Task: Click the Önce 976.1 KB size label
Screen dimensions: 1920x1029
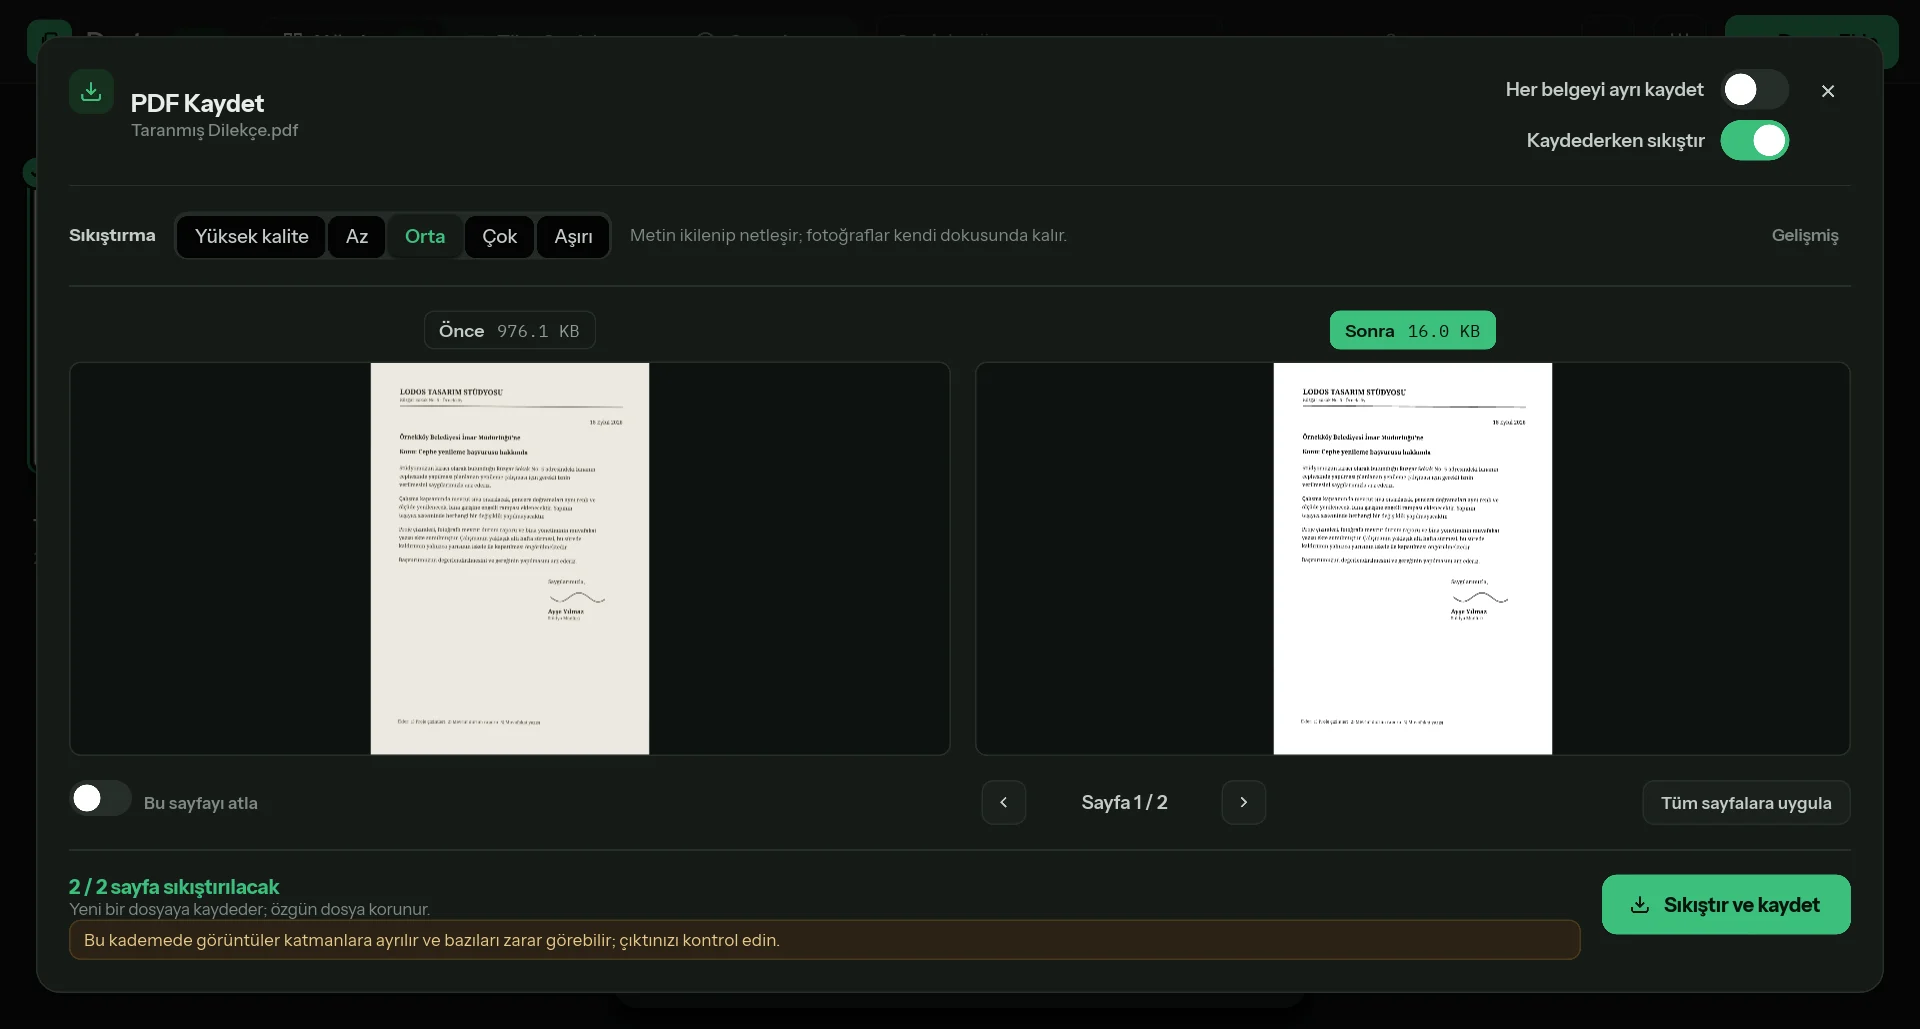Action: click(510, 331)
